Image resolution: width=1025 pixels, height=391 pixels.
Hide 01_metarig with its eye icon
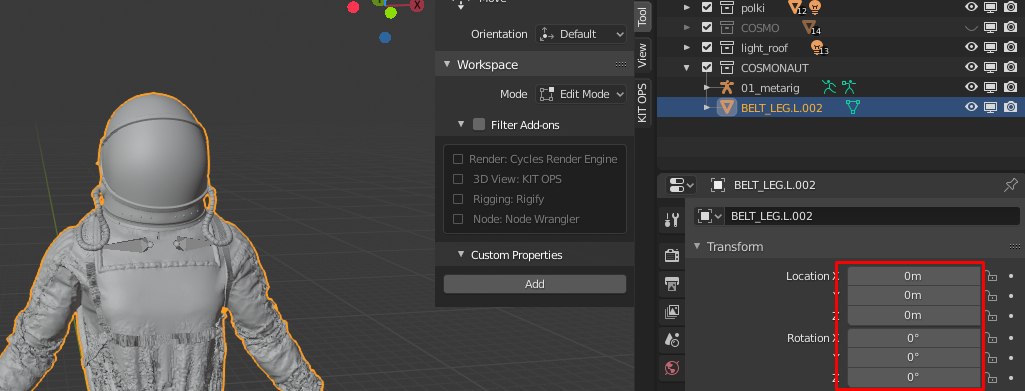(x=971, y=87)
